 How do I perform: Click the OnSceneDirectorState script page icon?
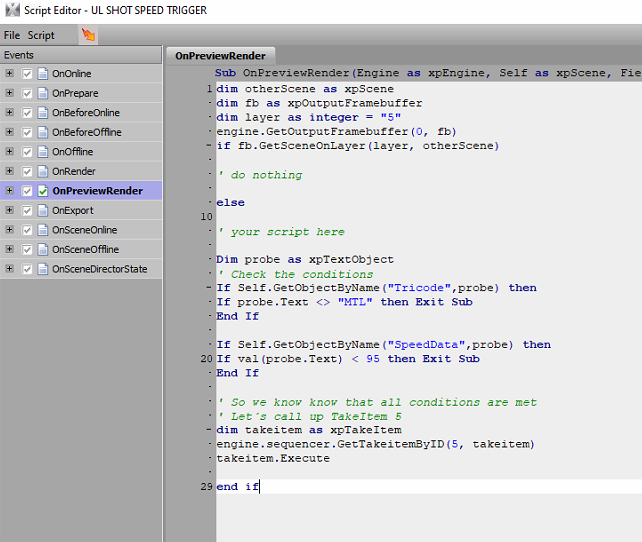tap(43, 269)
